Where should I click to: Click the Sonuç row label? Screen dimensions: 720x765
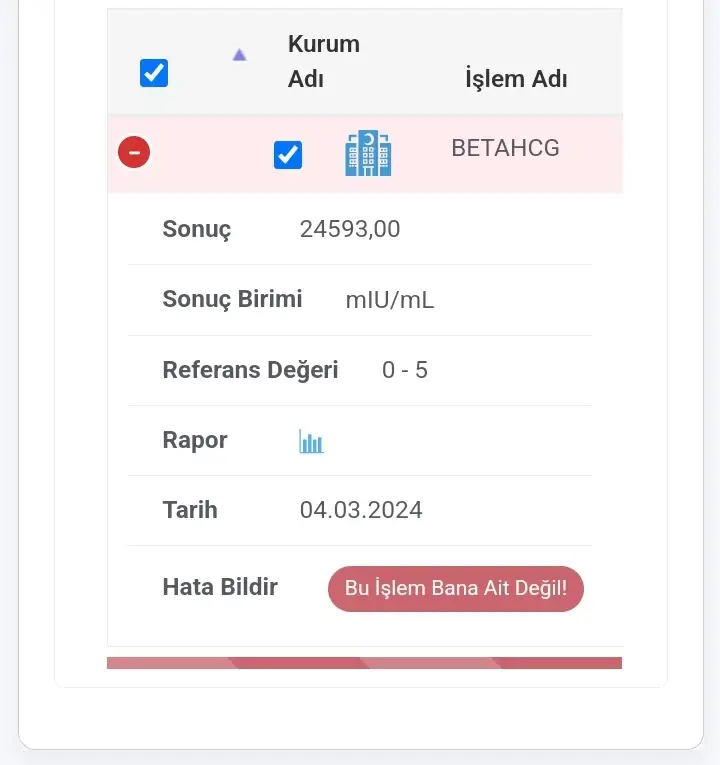point(197,229)
